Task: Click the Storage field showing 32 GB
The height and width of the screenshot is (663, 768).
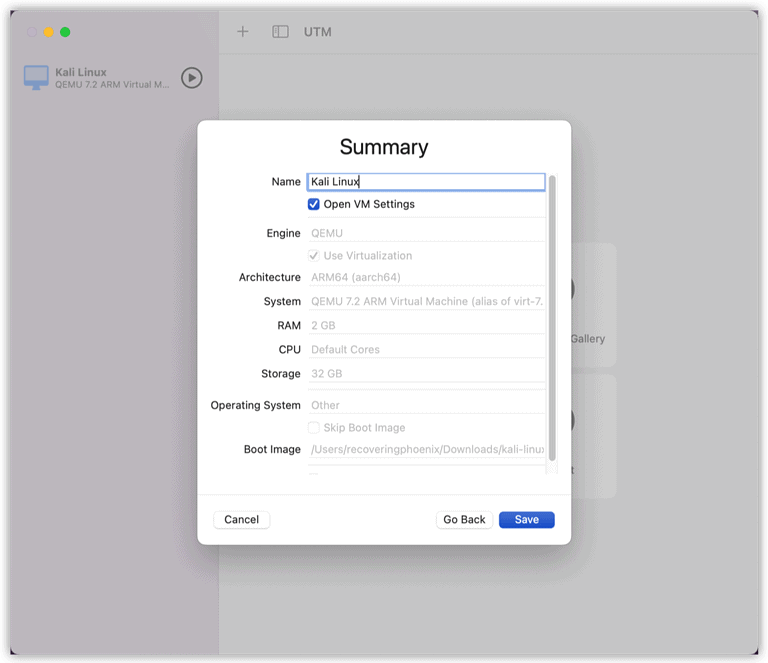Action: (x=426, y=374)
